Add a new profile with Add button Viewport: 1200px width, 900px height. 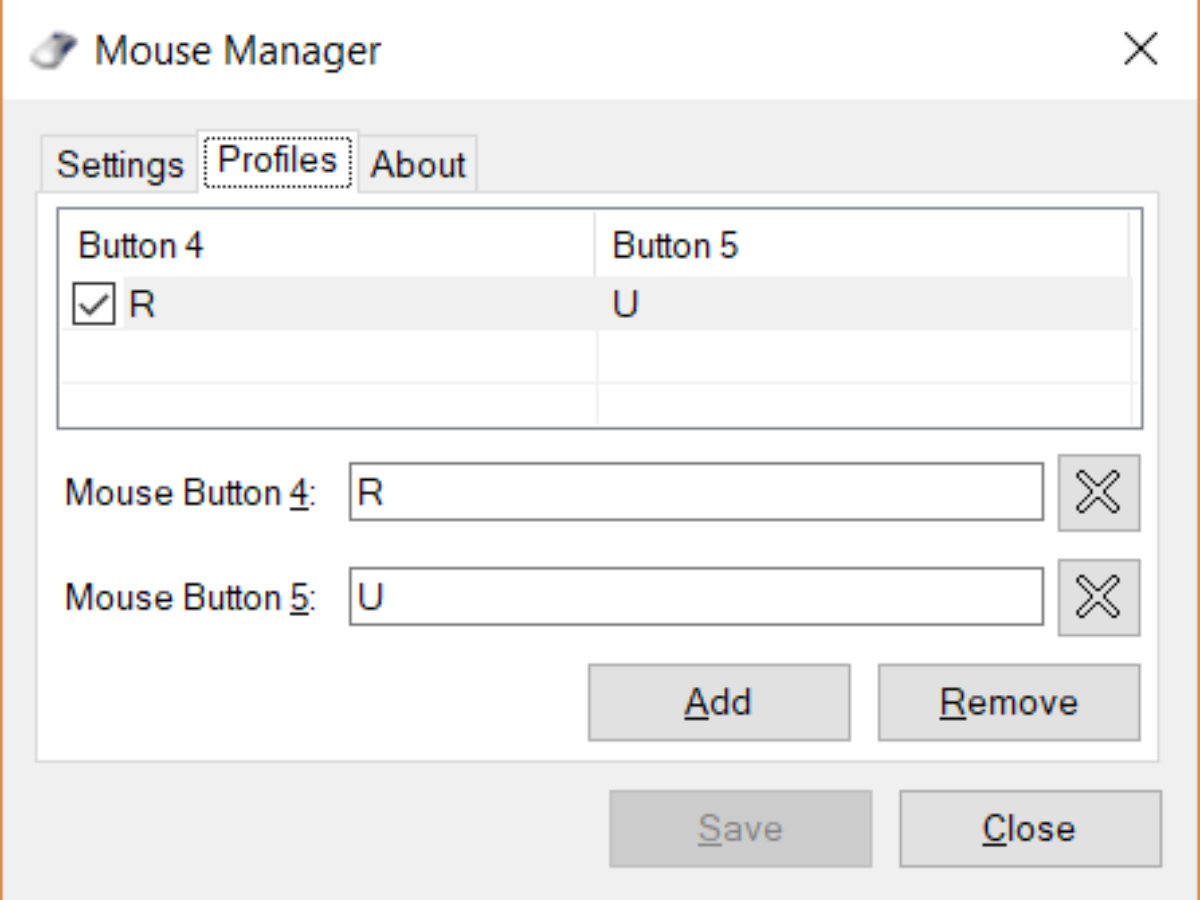(718, 702)
